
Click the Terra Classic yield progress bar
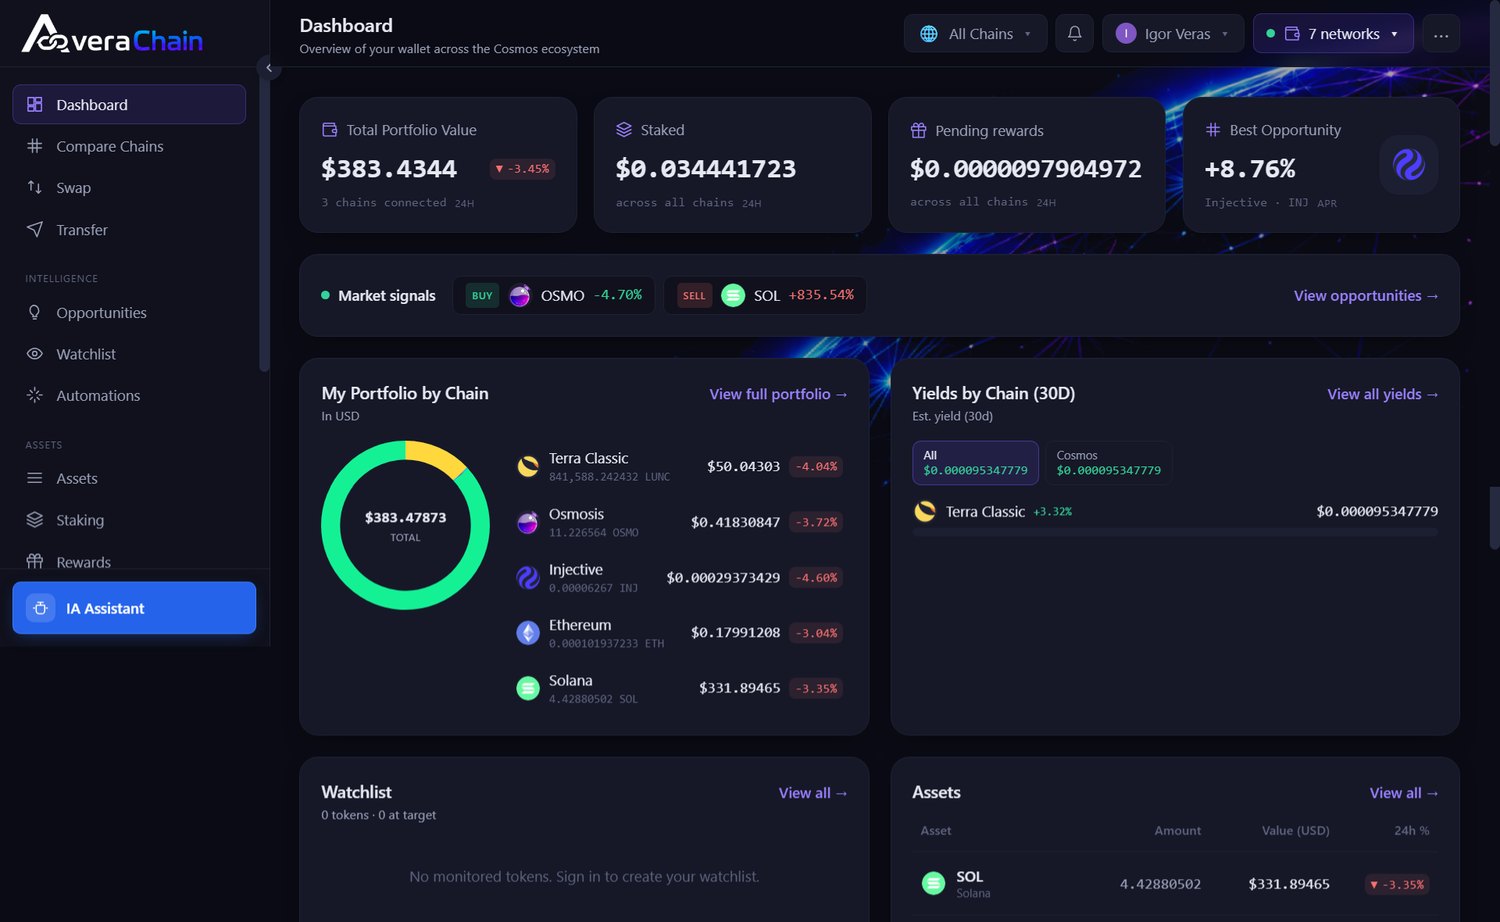[1175, 533]
